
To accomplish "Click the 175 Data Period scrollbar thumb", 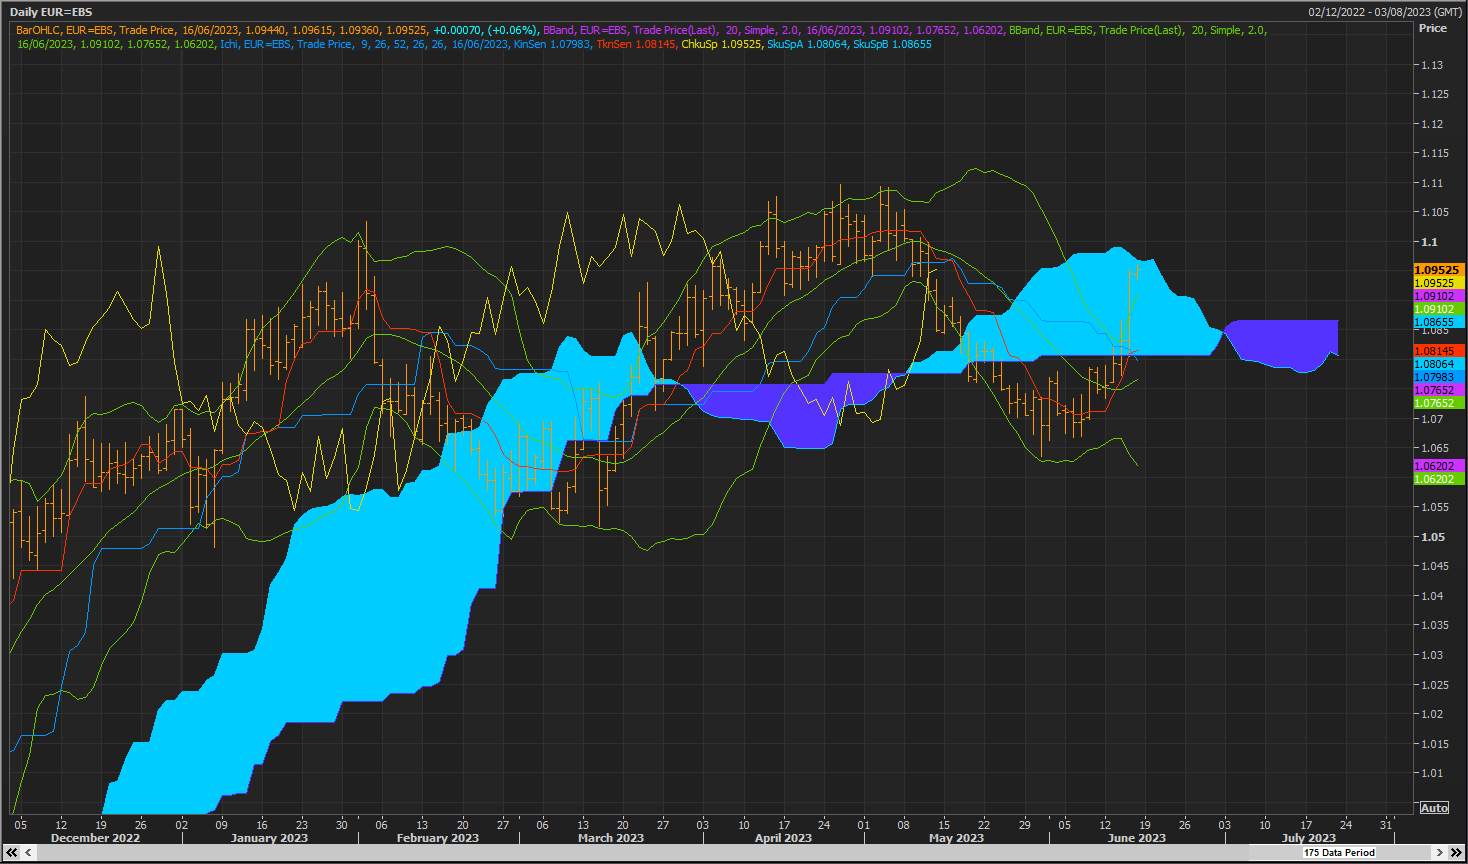I will (x=1339, y=852).
